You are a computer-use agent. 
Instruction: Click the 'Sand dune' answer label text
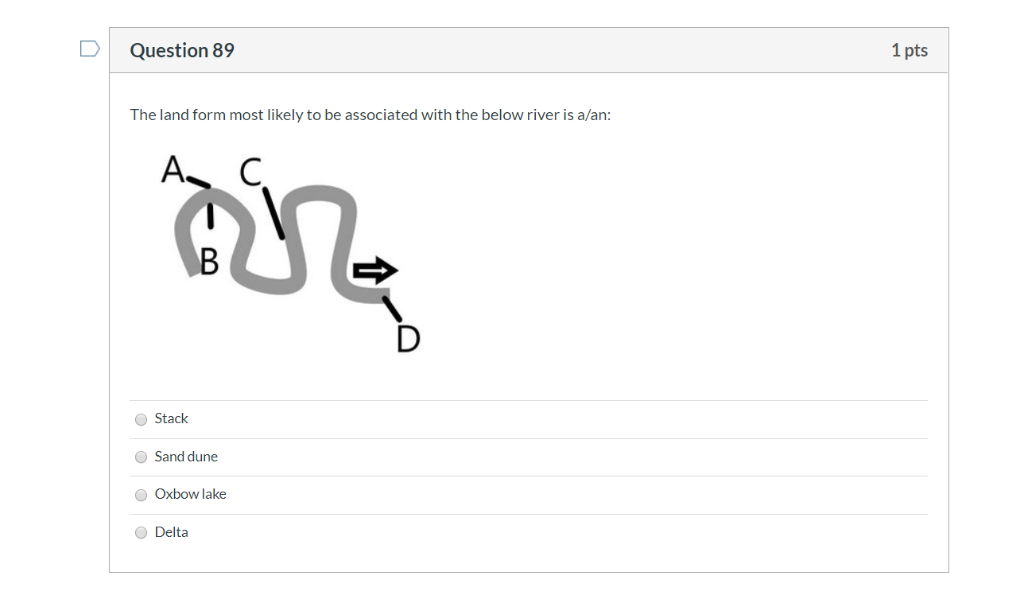pyautogui.click(x=186, y=457)
